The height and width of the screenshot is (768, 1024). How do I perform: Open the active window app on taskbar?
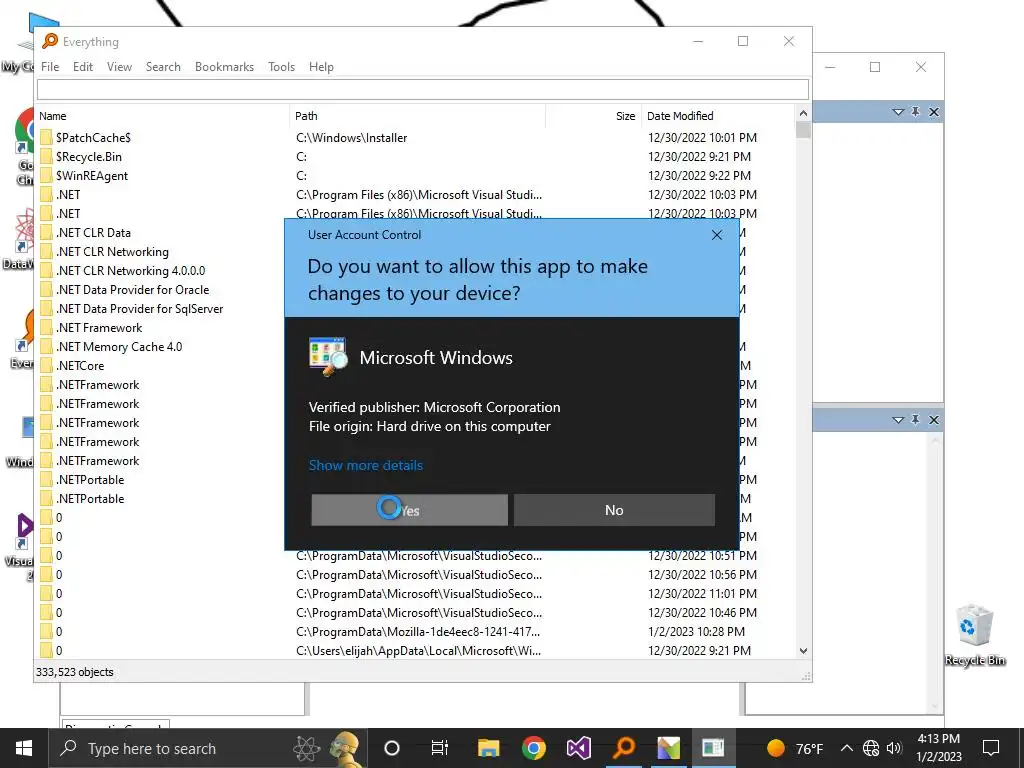click(713, 748)
